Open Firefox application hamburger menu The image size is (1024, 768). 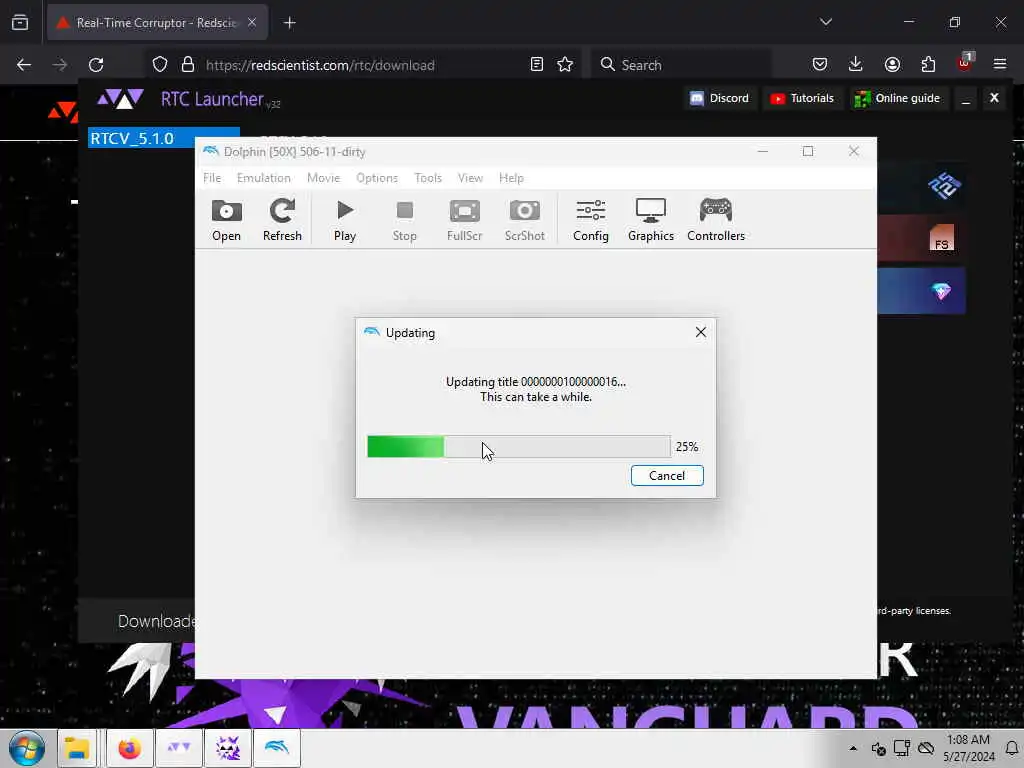[1000, 65]
